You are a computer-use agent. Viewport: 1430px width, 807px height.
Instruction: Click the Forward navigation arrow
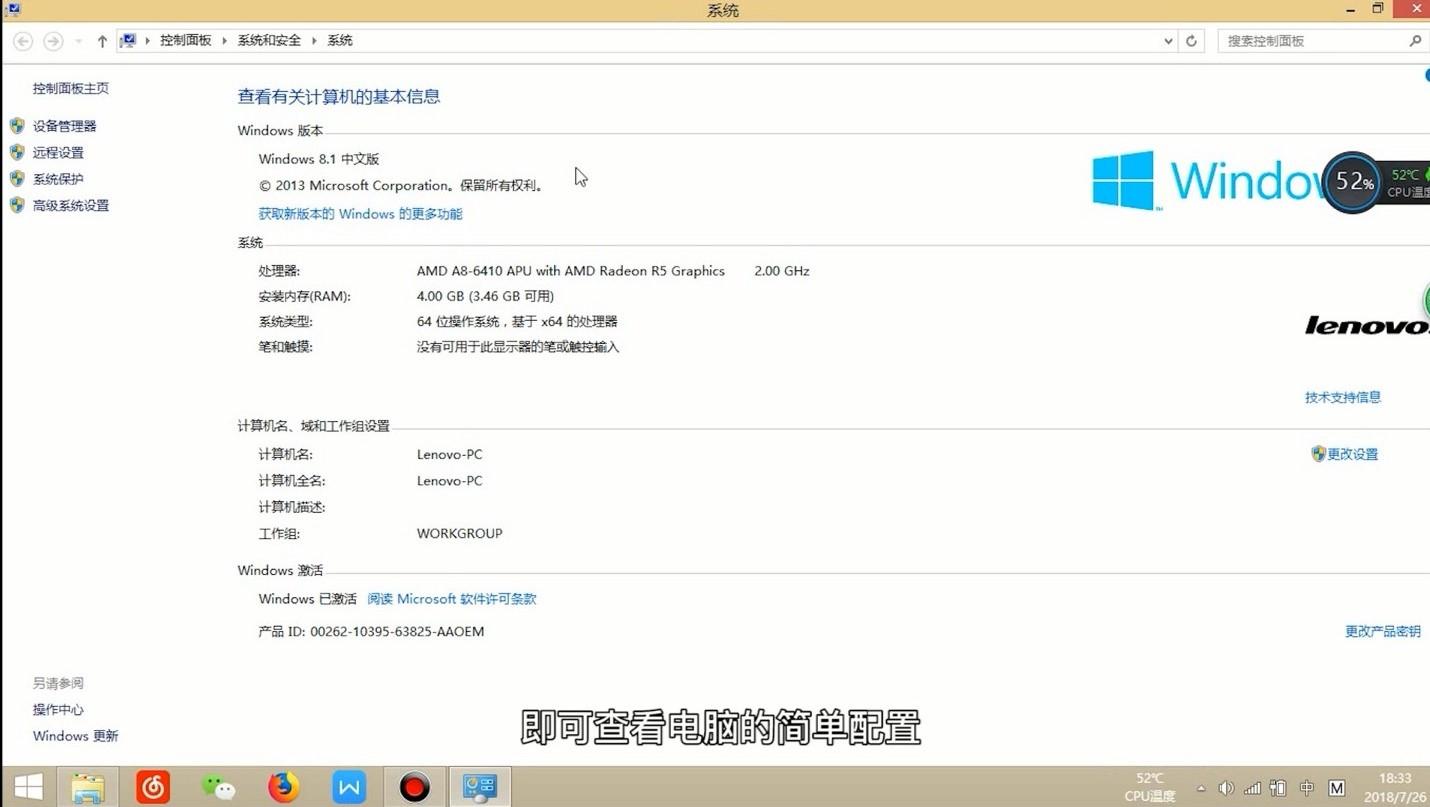(53, 41)
